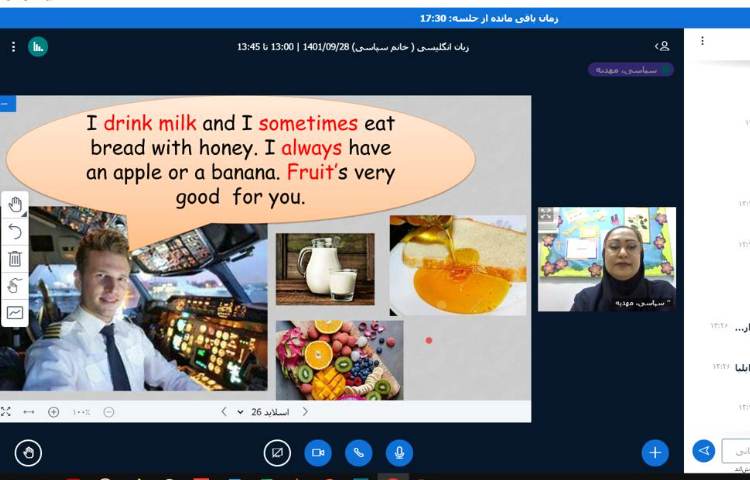This screenshot has width=750, height=480.
Task: Click the talking indicator name pill
Action: point(630,70)
